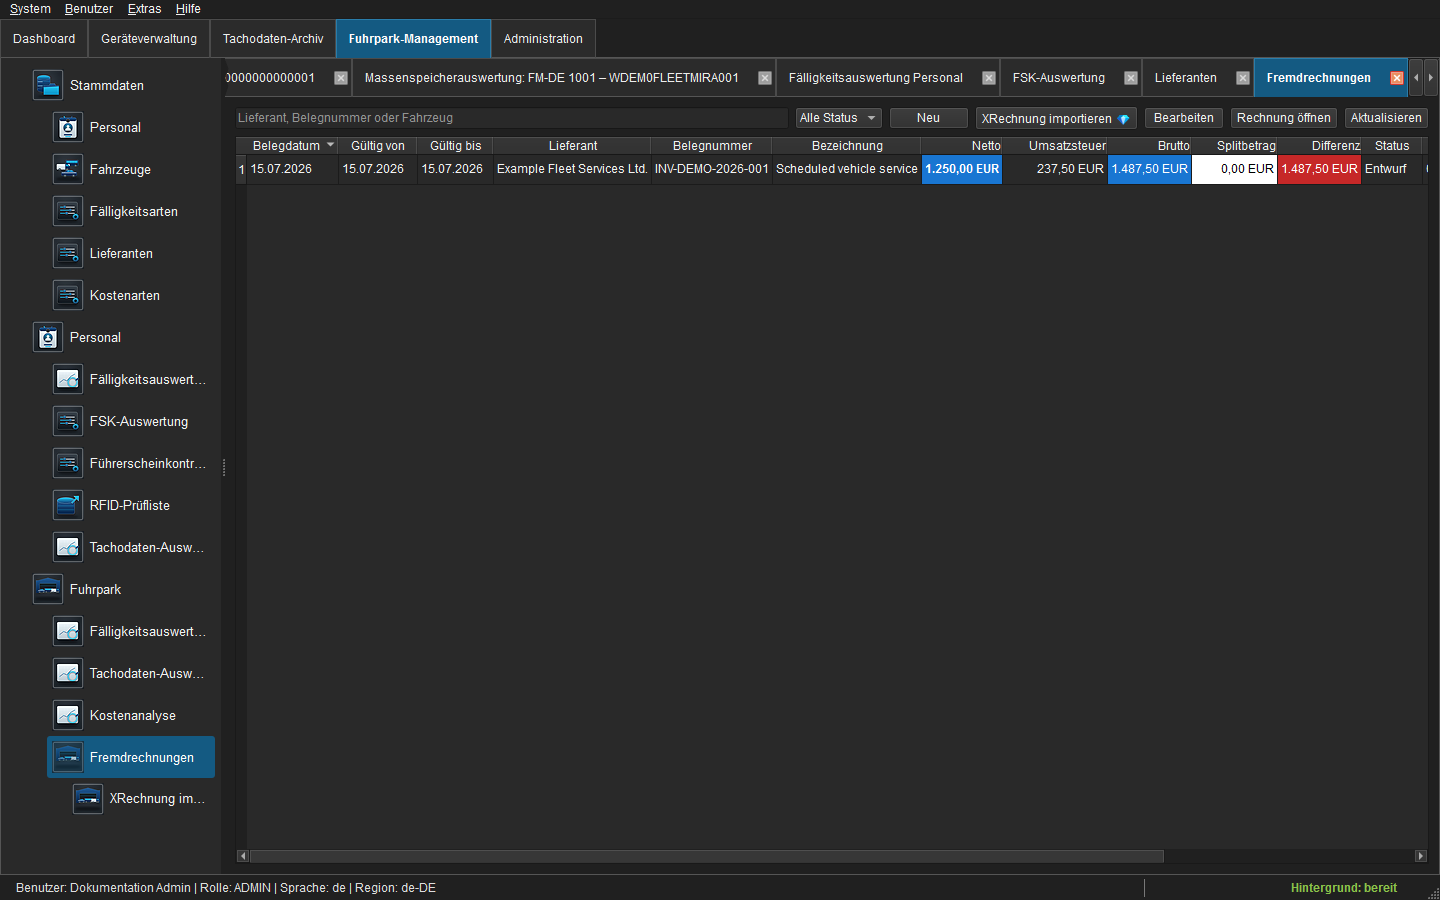Close the Massenspeicherauswertung tab

point(765,78)
